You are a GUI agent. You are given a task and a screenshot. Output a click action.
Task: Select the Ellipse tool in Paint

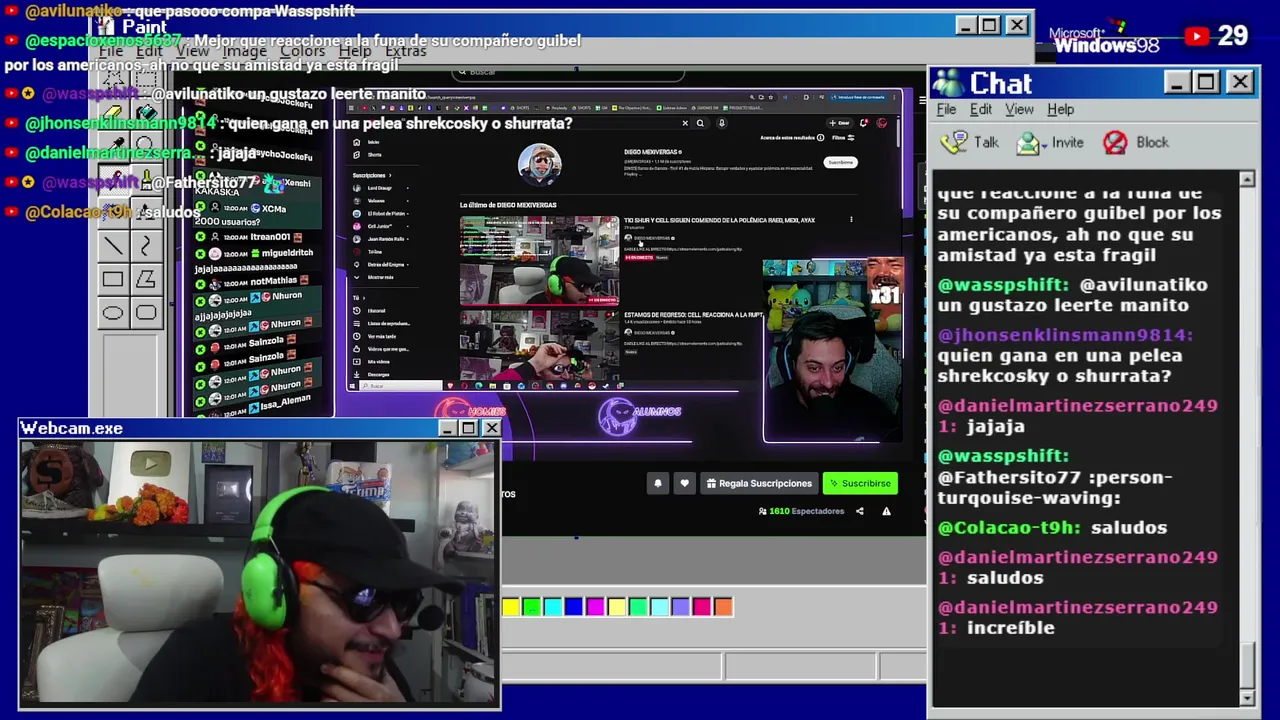113,314
